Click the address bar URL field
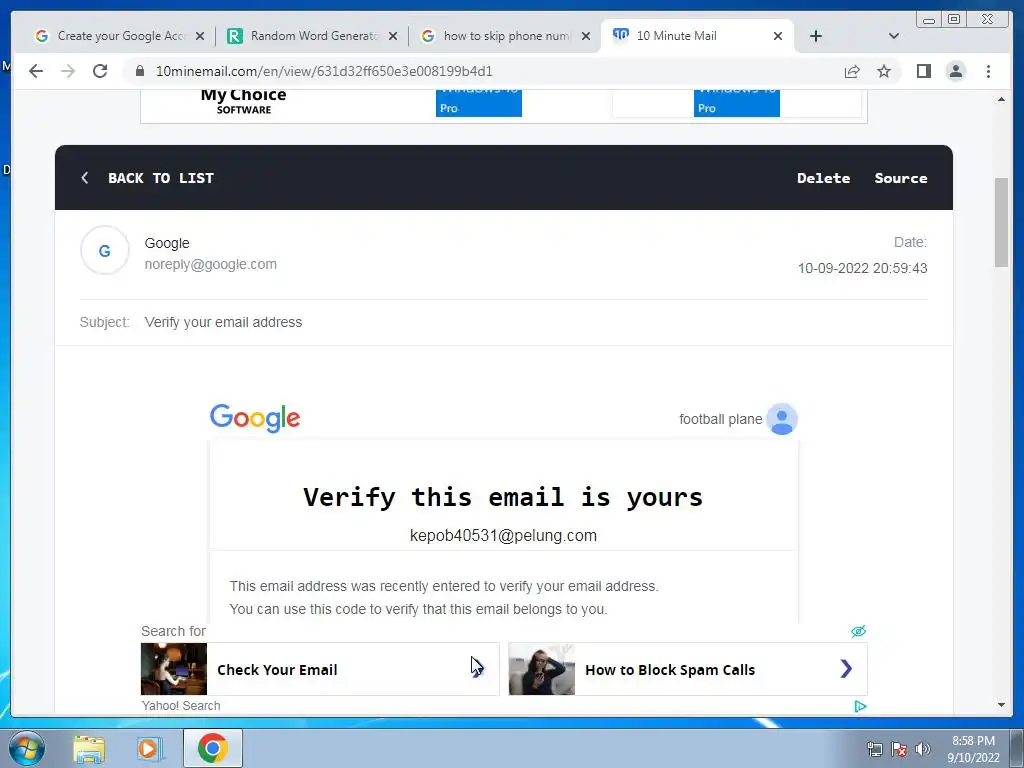This screenshot has height=768, width=1024. point(324,71)
